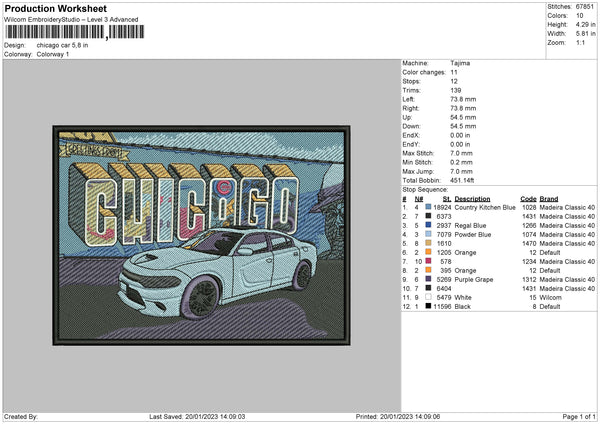Select the 'Wilcom' brand in the White row
Image resolution: width=600 pixels, height=424 pixels.
tap(550, 297)
